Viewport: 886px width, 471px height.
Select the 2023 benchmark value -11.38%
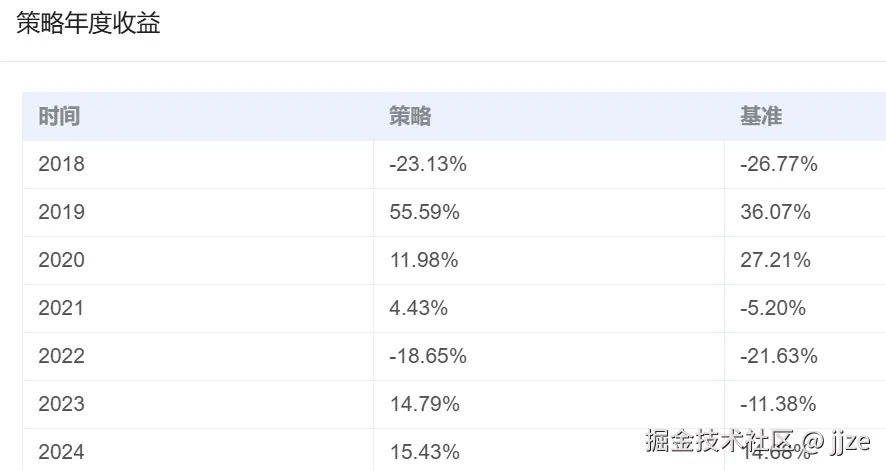(x=779, y=404)
